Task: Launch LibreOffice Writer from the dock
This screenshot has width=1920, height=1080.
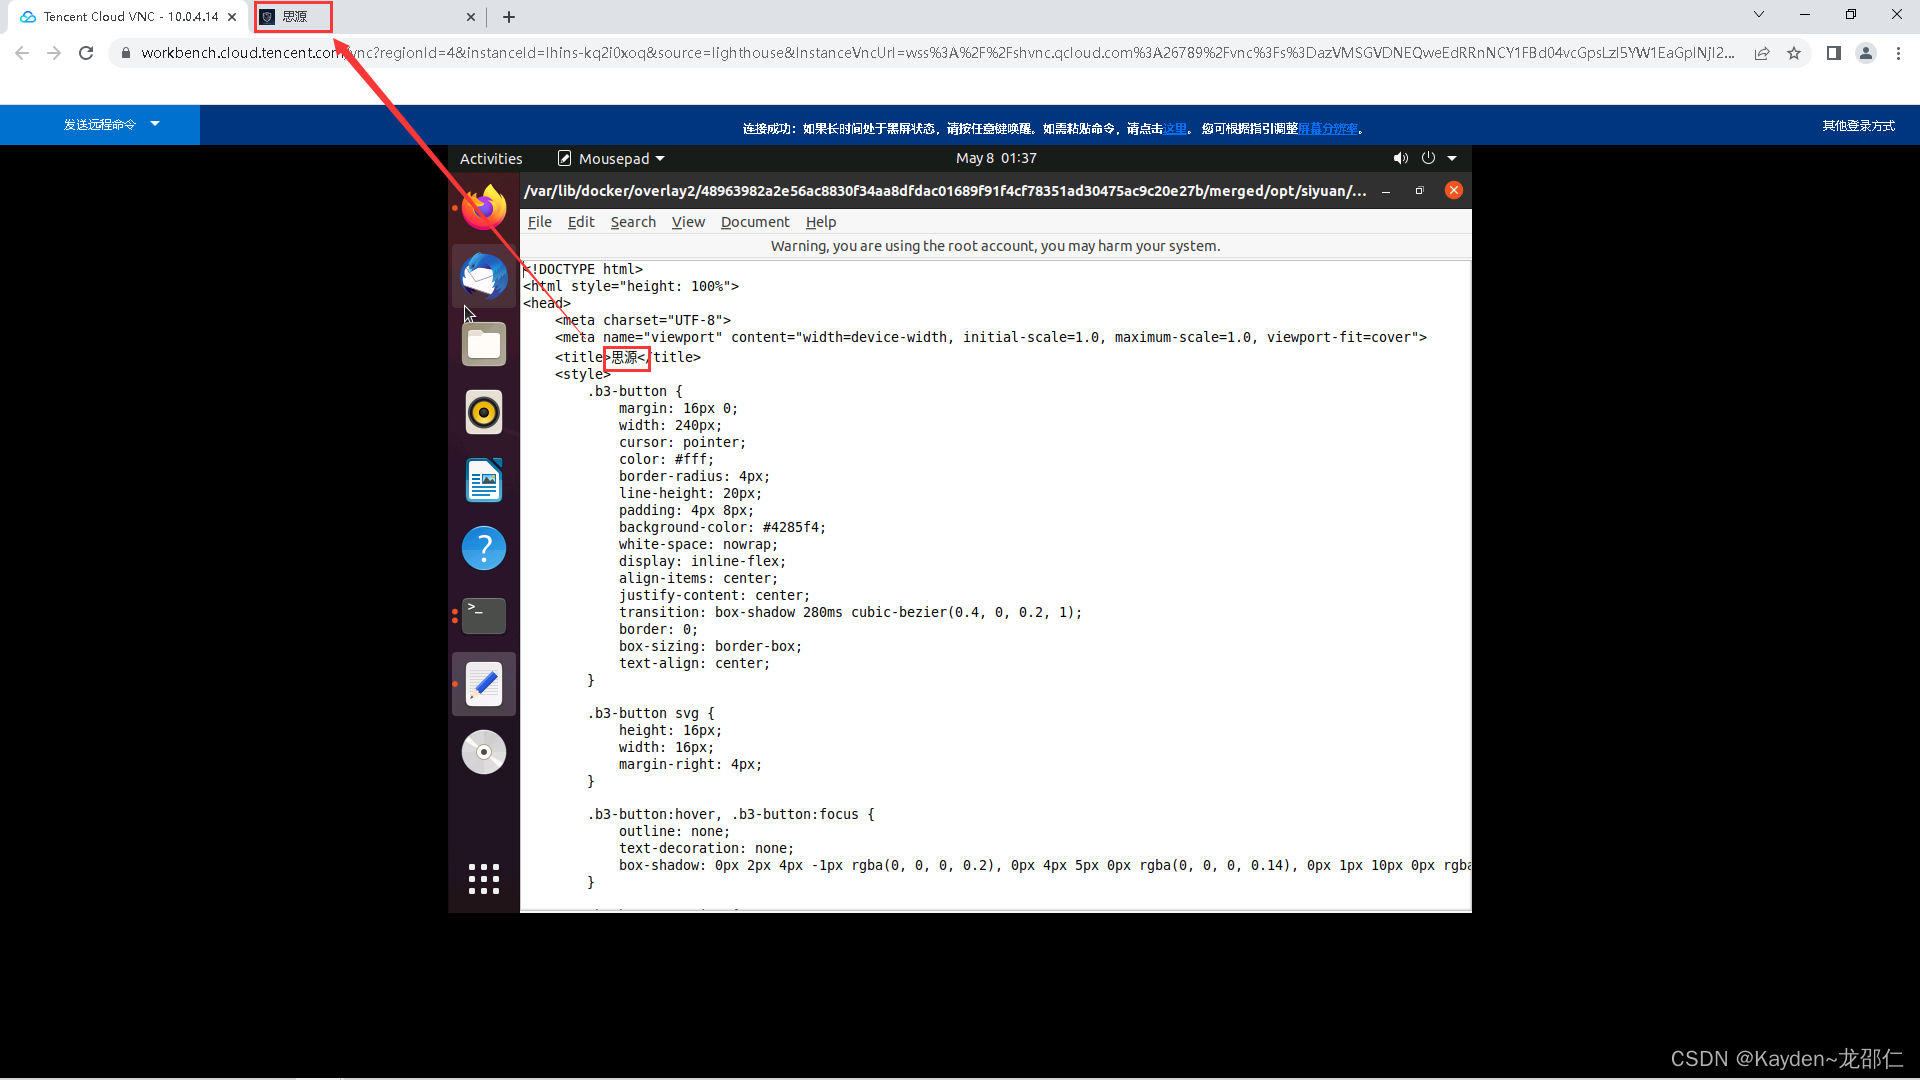Action: (484, 480)
